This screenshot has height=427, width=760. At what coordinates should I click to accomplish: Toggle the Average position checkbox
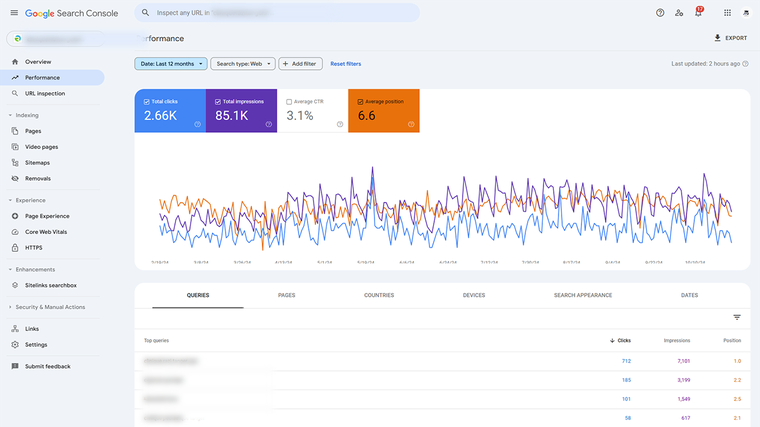click(359, 101)
